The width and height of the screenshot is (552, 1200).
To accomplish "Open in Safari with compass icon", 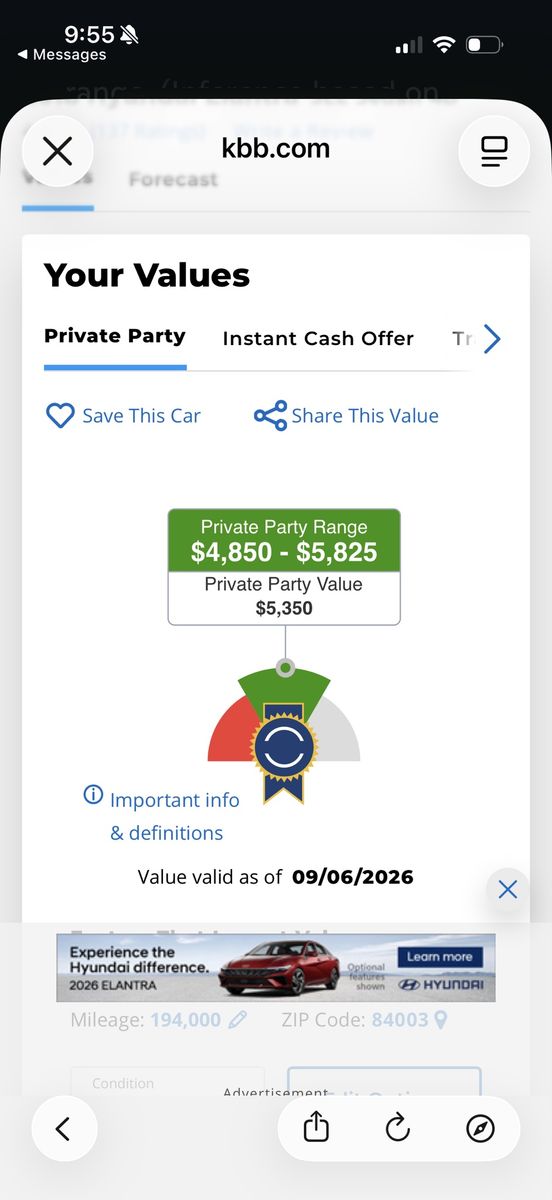I will click(480, 1129).
